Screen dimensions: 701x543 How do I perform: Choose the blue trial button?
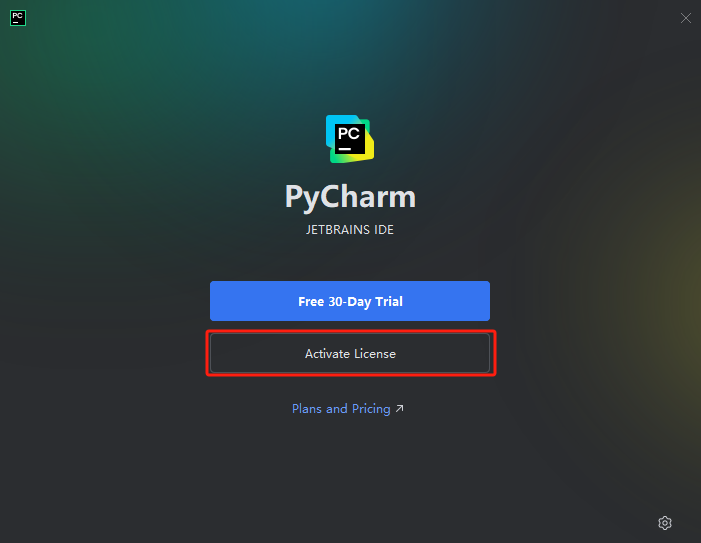[350, 301]
